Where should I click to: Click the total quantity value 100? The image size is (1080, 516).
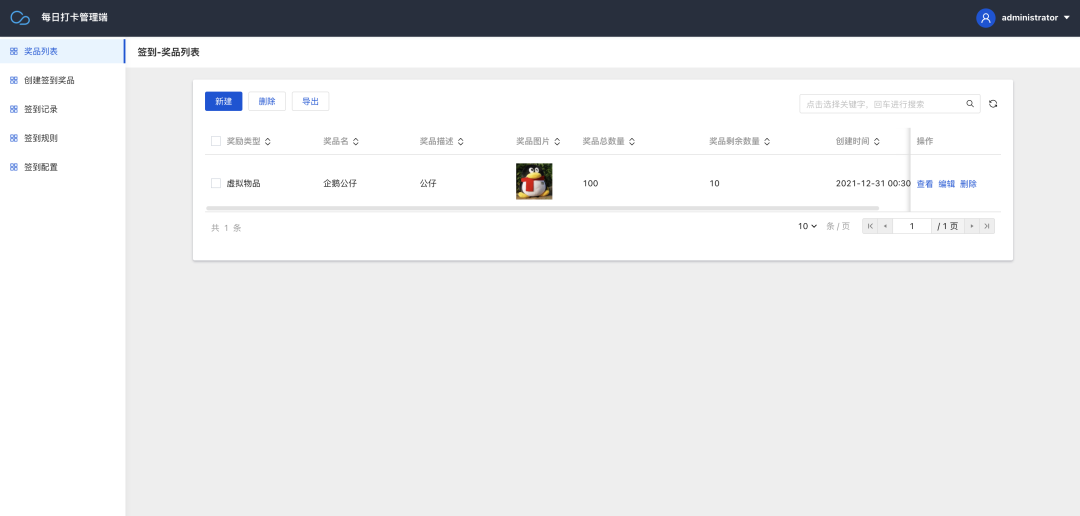tap(590, 183)
